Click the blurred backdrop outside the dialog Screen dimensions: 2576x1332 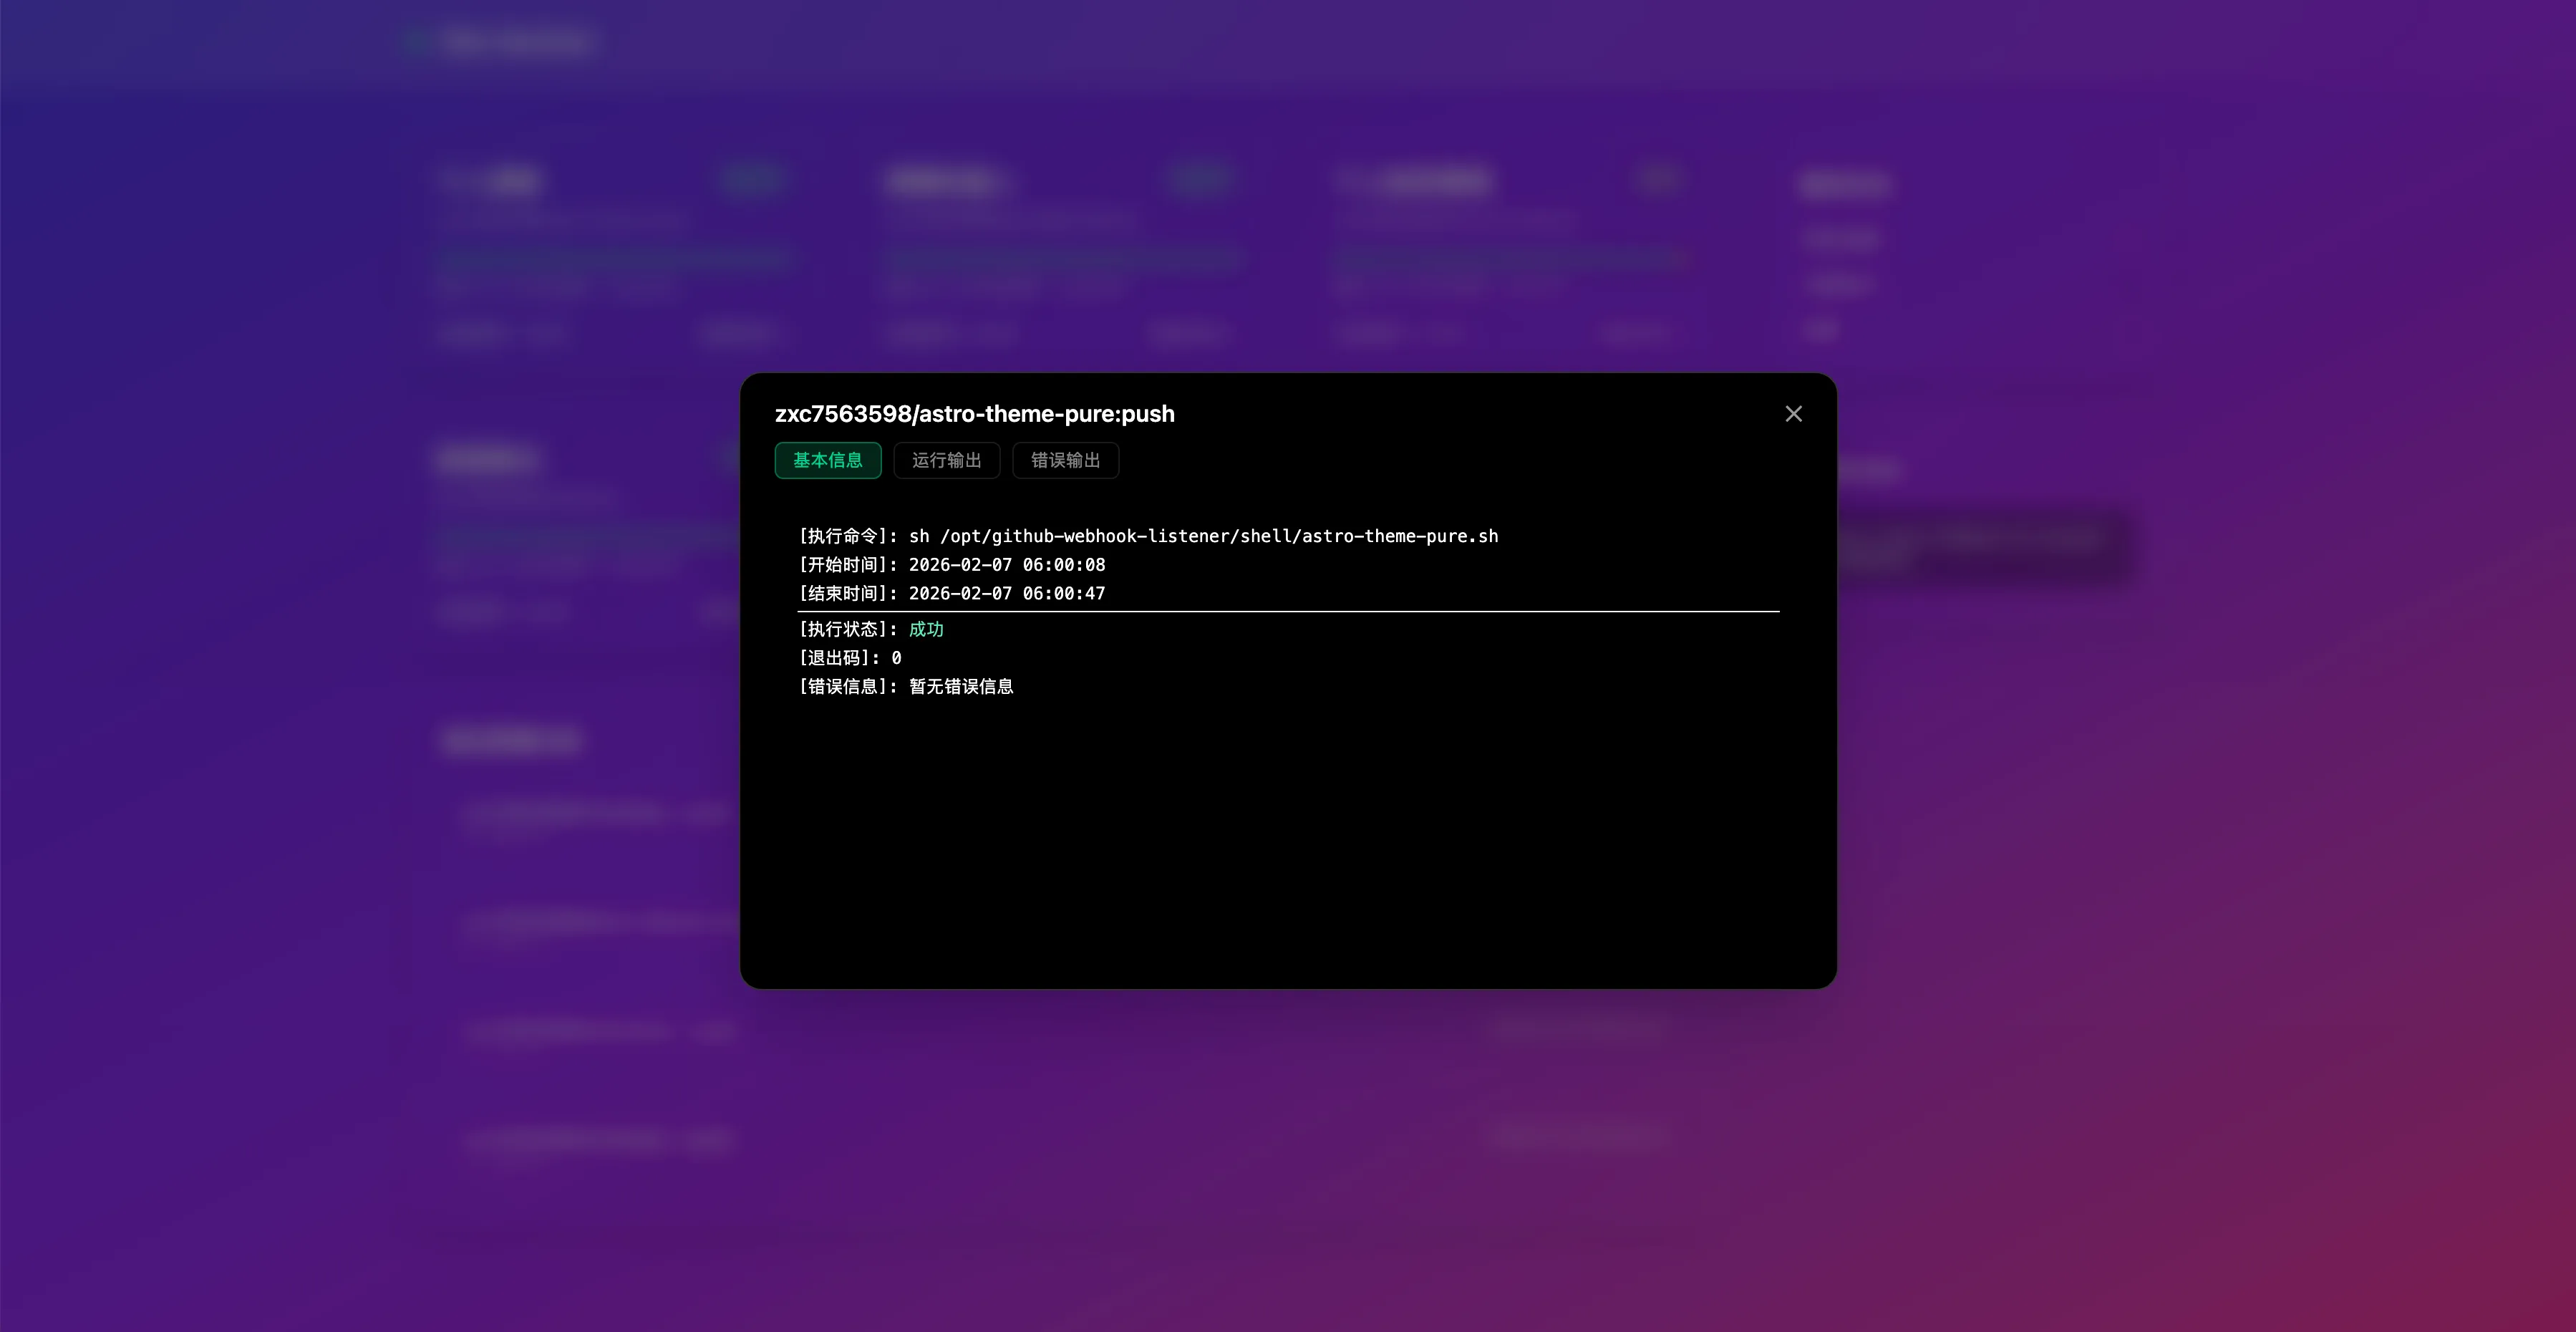tap(300, 700)
